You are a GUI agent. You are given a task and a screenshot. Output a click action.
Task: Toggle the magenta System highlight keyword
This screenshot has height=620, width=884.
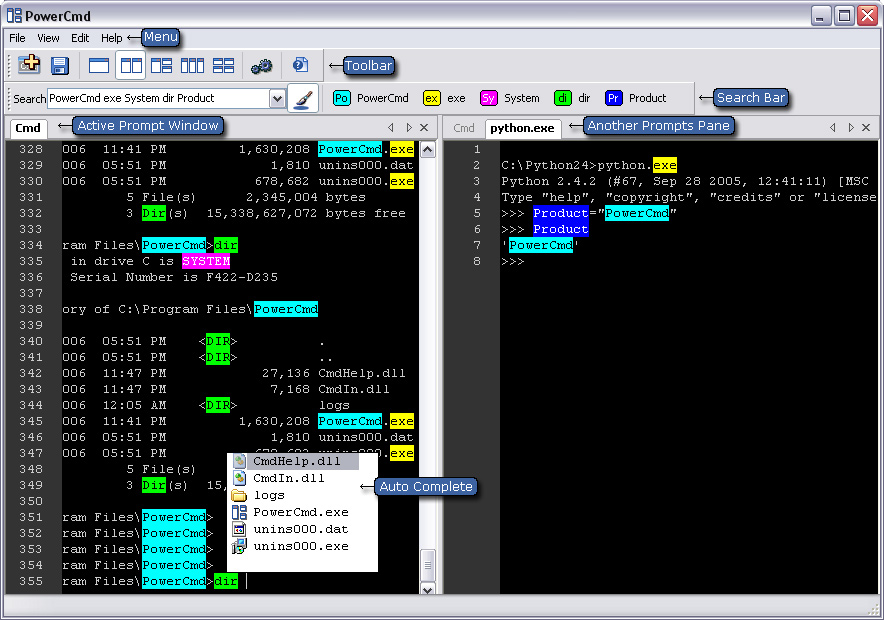510,98
